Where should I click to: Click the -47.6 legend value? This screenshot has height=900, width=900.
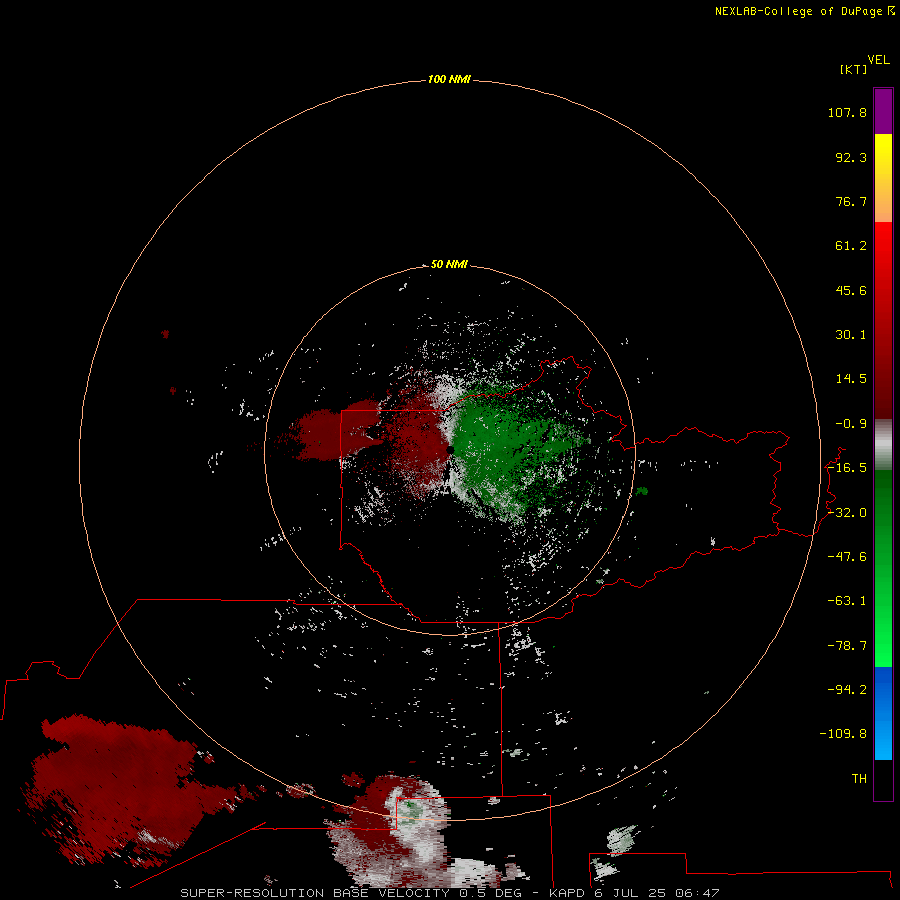847,557
